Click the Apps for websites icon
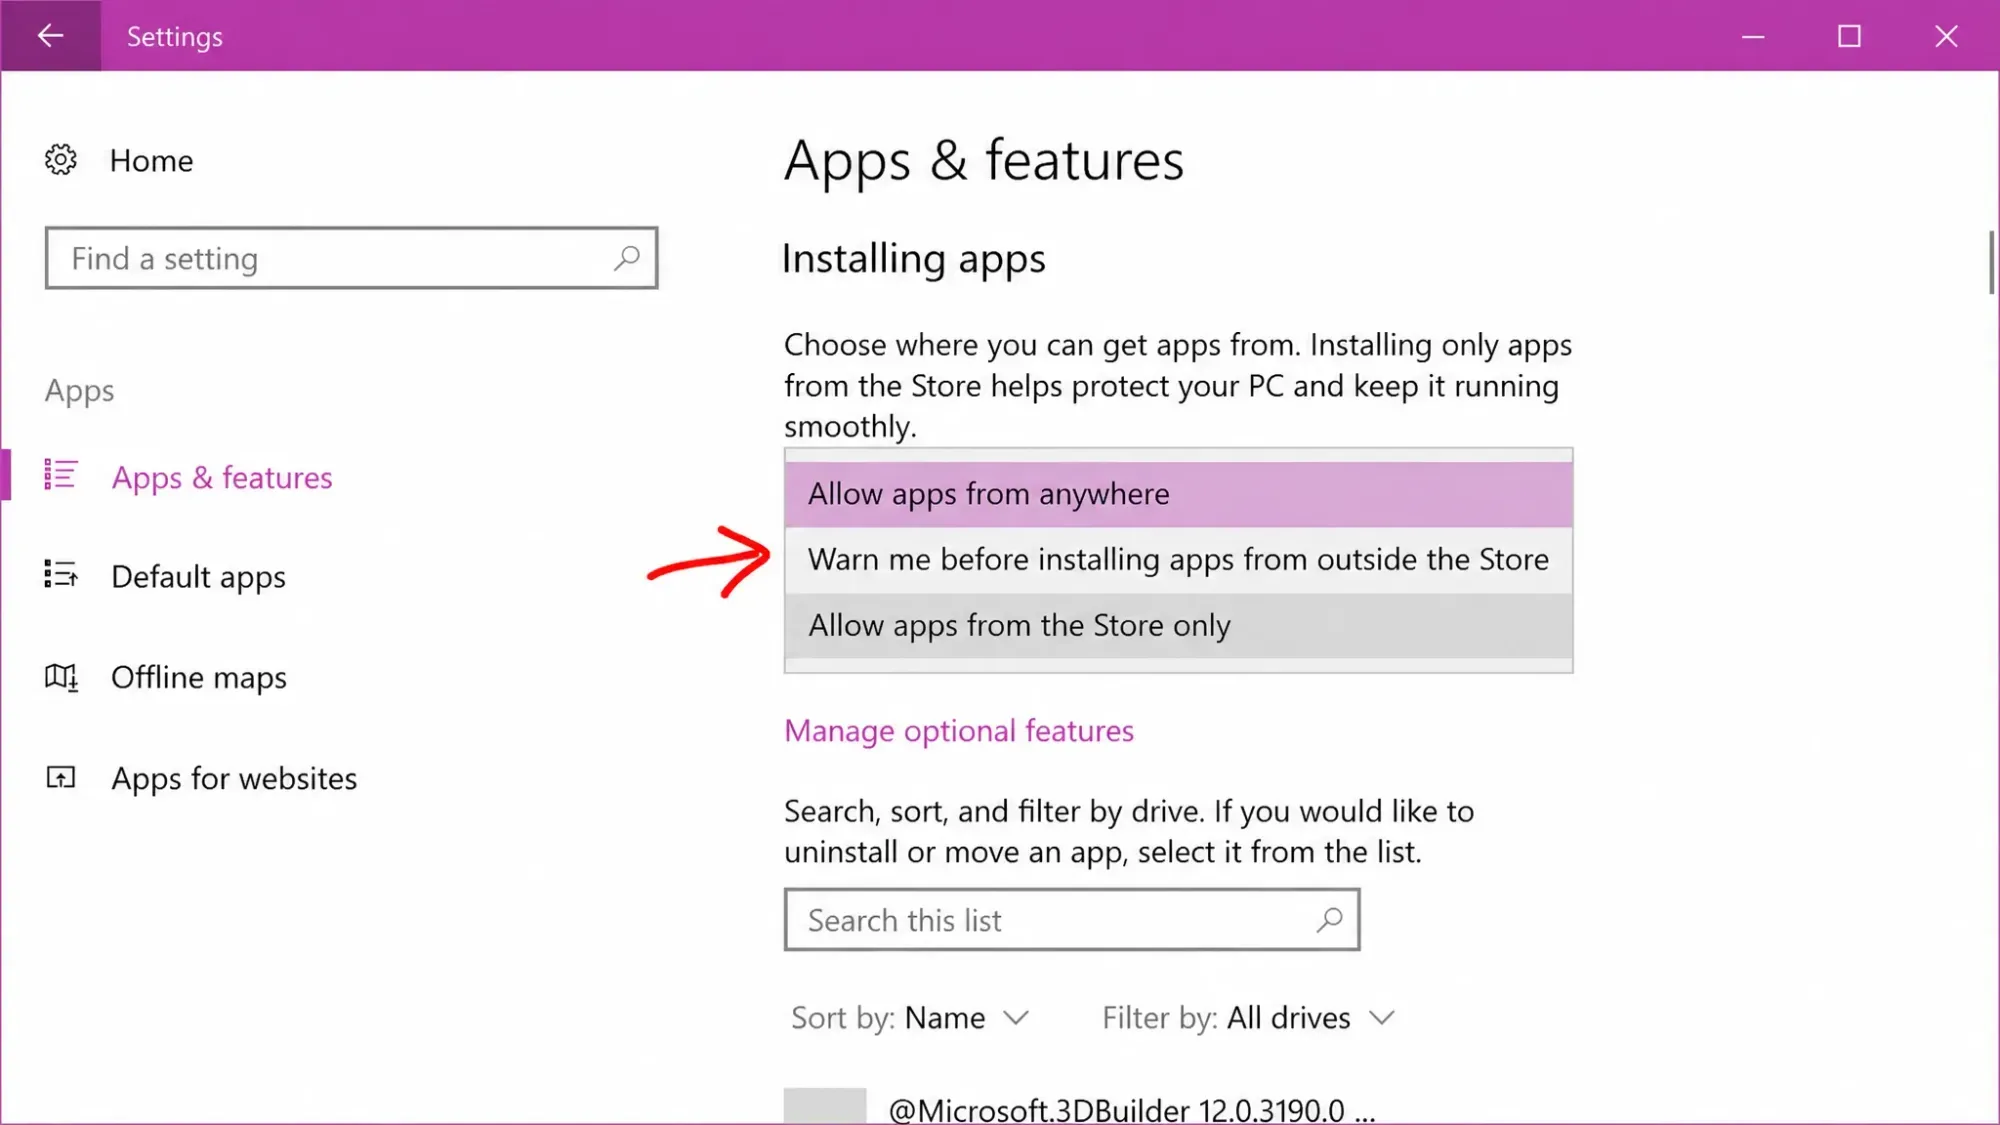This screenshot has width=2000, height=1125. click(x=61, y=777)
